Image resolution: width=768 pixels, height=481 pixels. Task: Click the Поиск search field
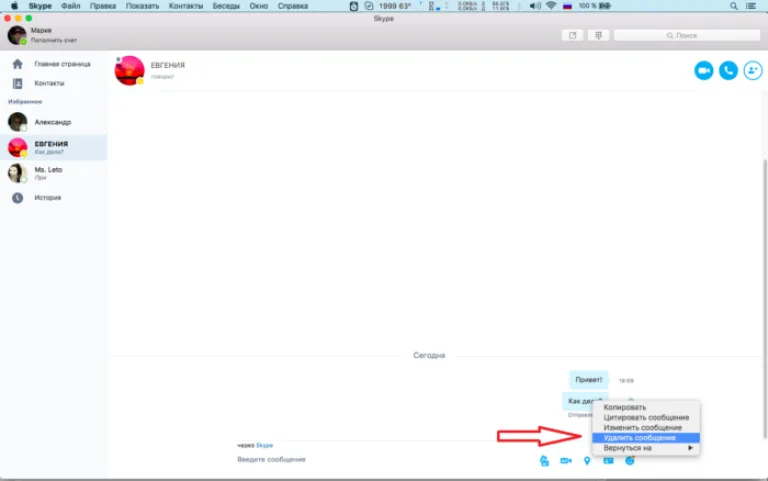[x=687, y=35]
